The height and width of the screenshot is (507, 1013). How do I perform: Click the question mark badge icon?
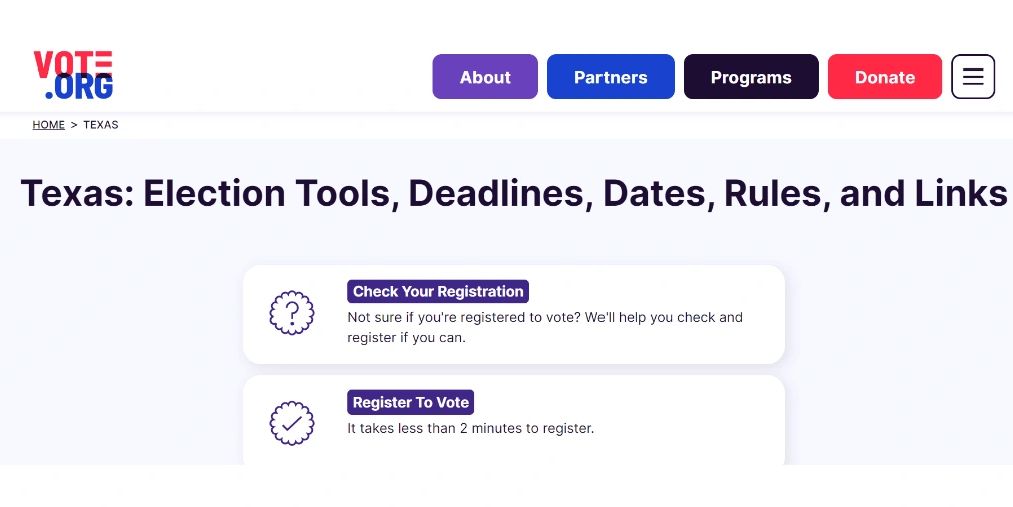(292, 313)
